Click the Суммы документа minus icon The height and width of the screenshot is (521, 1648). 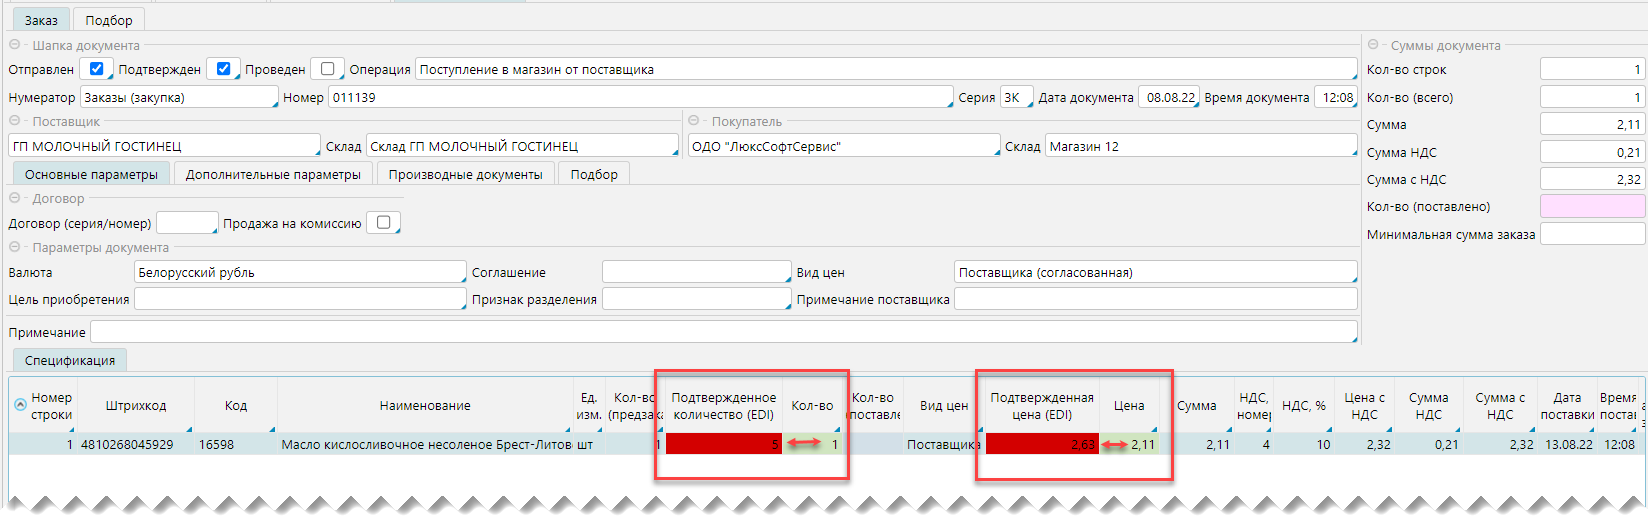[x=1373, y=45]
